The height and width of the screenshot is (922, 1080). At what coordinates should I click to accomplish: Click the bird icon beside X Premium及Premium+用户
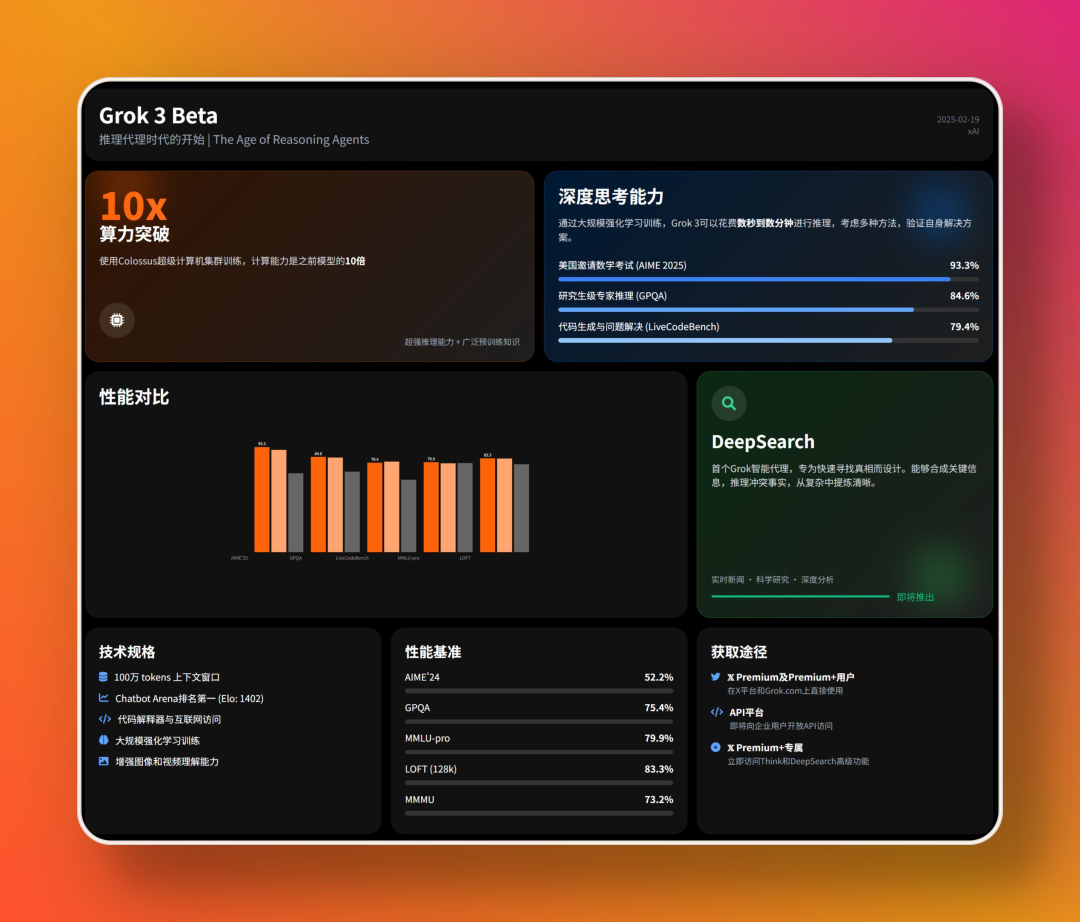coord(716,677)
